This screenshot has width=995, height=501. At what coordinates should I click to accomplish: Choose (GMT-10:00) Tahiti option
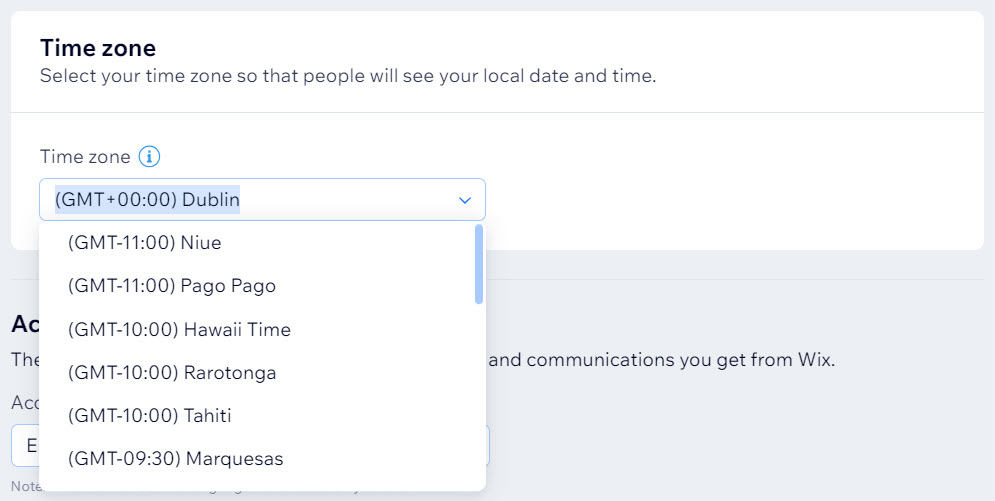pos(257,415)
